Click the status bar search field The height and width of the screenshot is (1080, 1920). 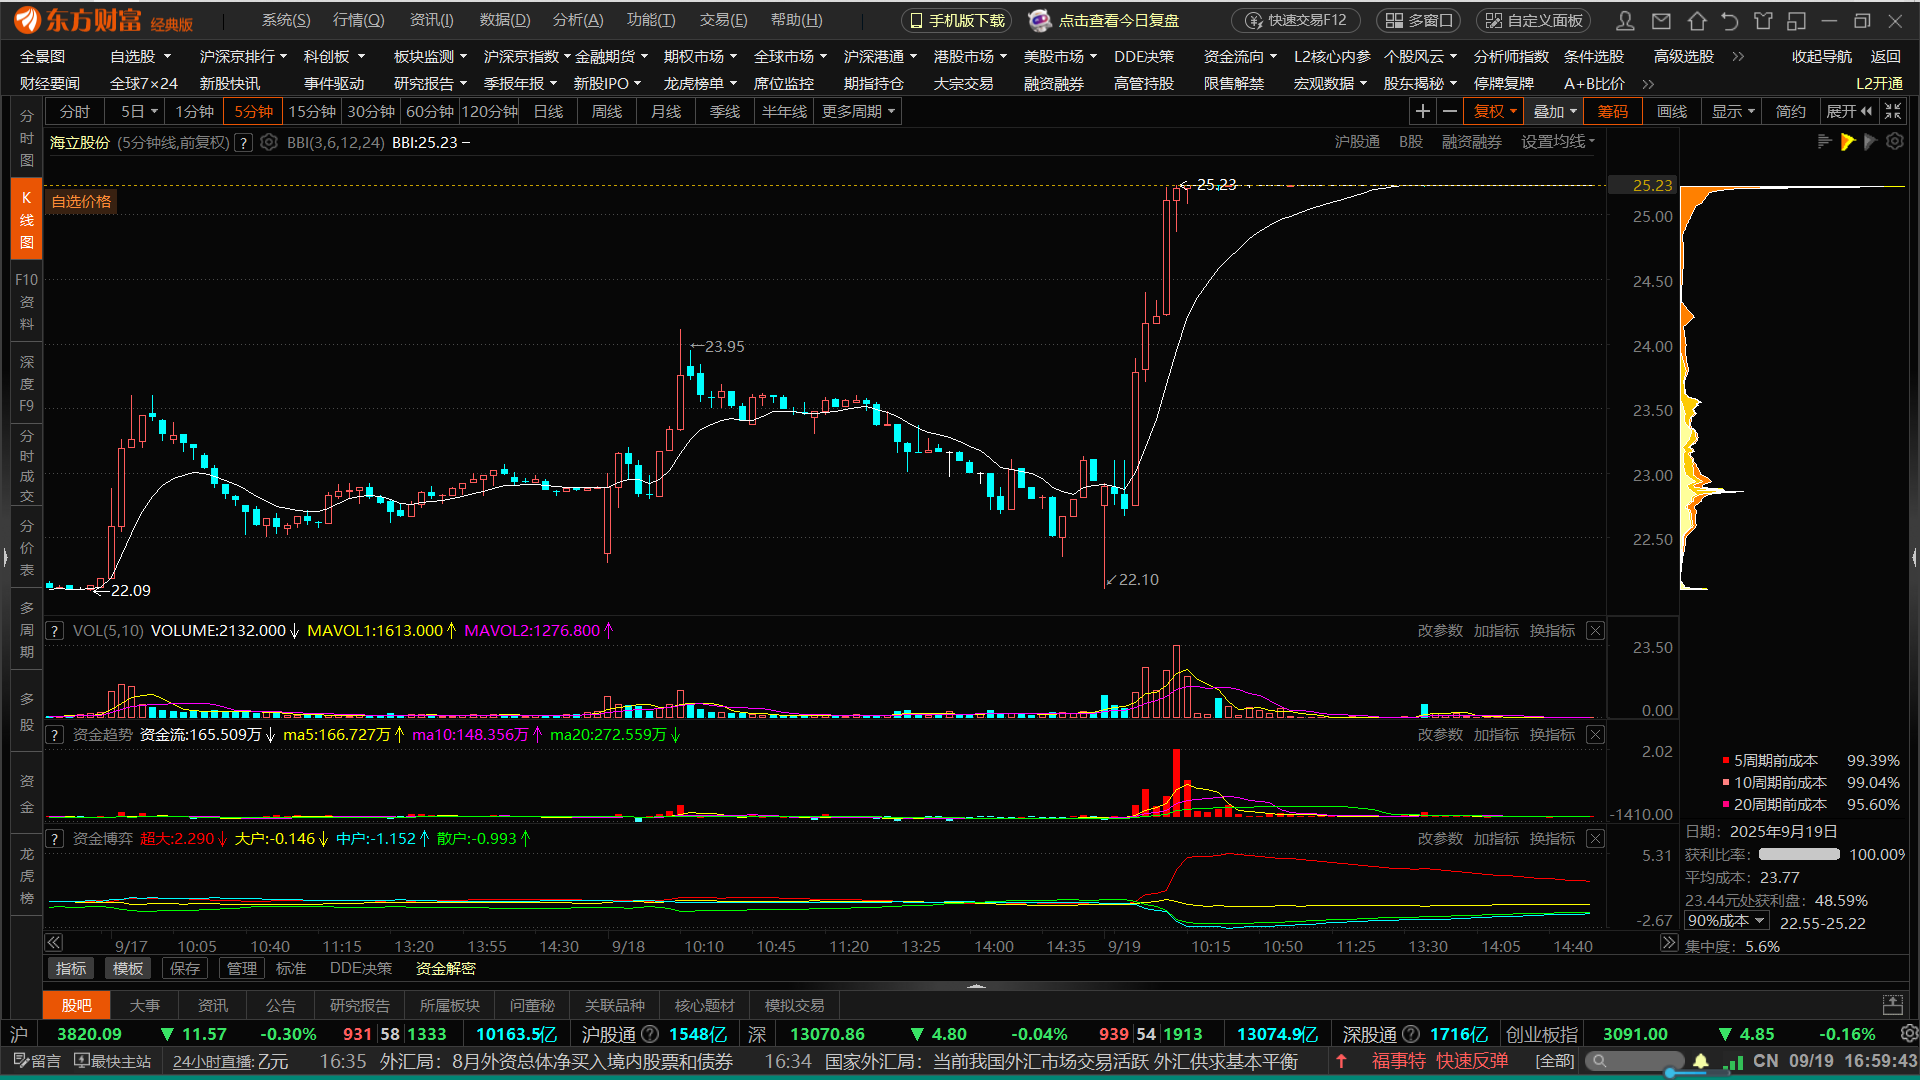coord(1635,1061)
